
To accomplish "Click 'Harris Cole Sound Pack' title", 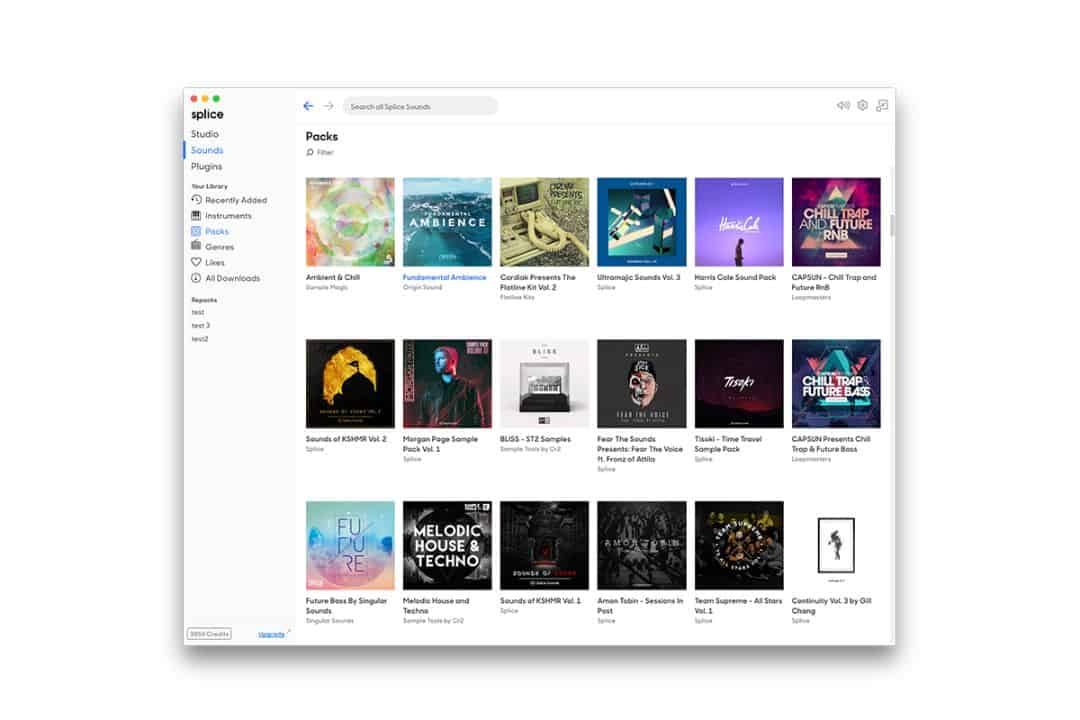I will click(735, 277).
